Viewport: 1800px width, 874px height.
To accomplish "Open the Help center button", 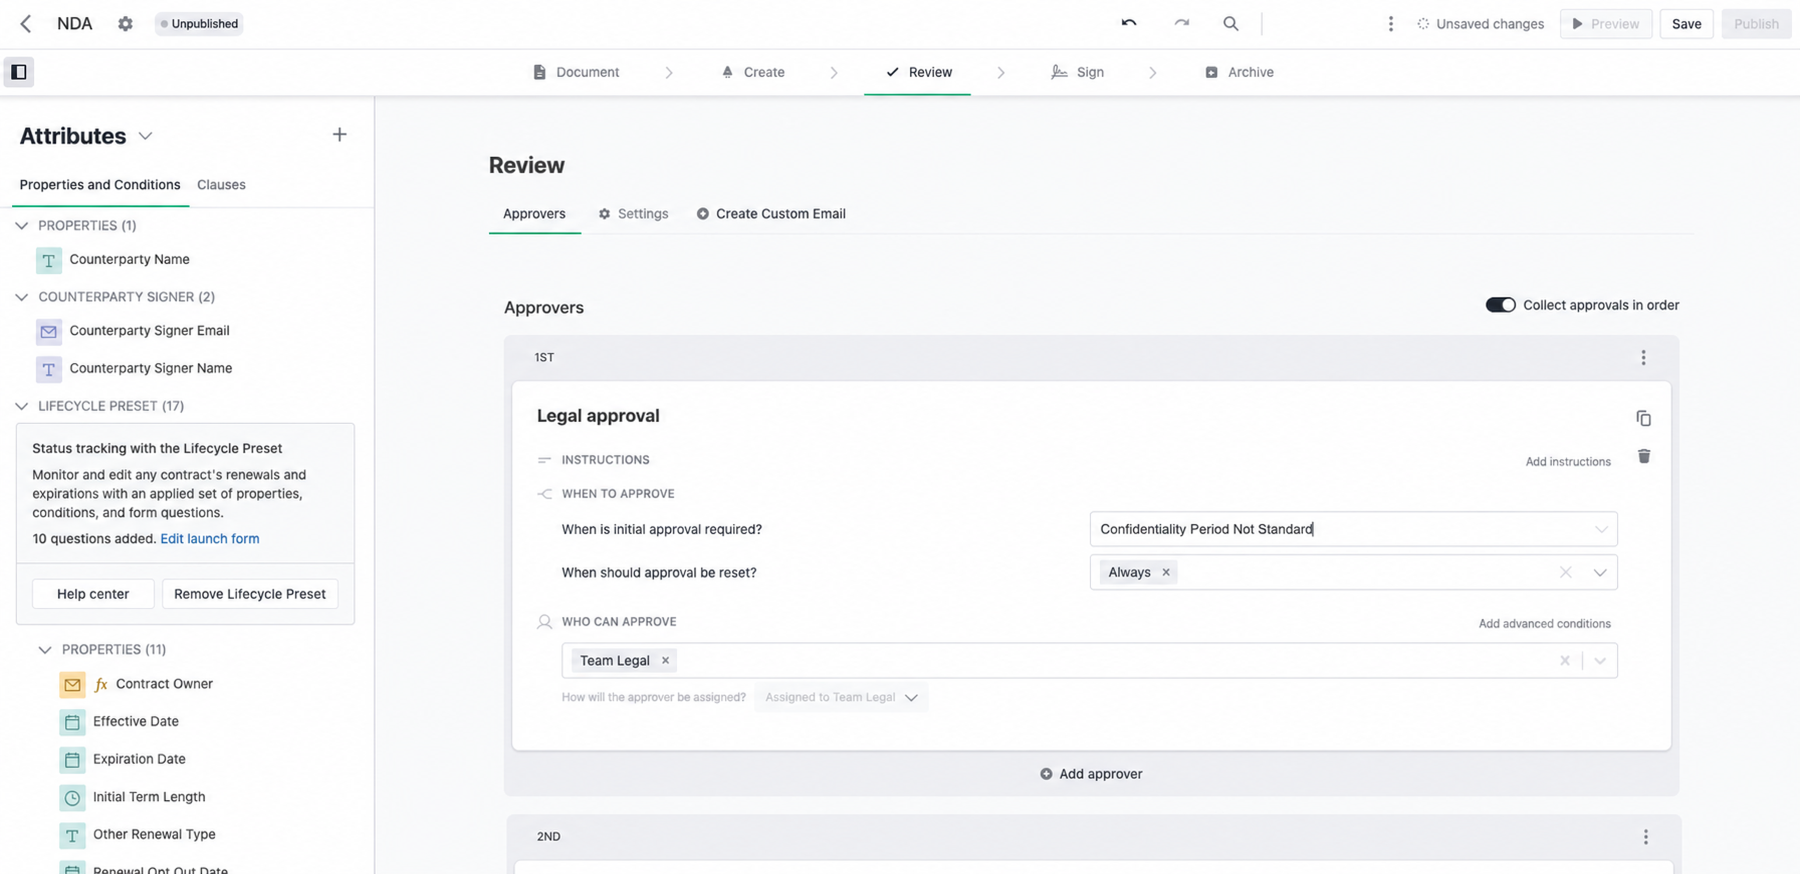I will (x=93, y=594).
